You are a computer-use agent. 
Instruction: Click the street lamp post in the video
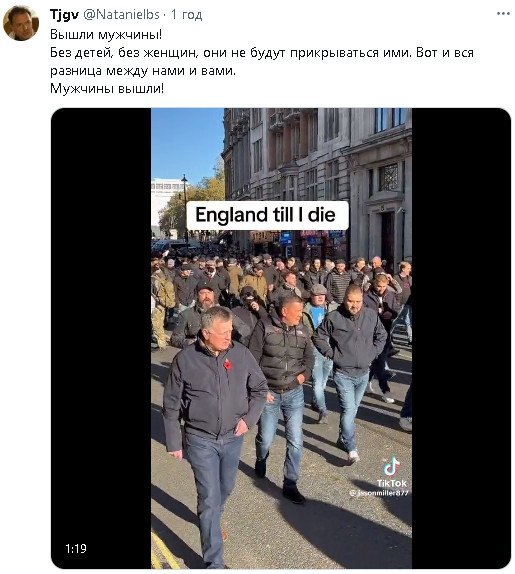coord(185,209)
